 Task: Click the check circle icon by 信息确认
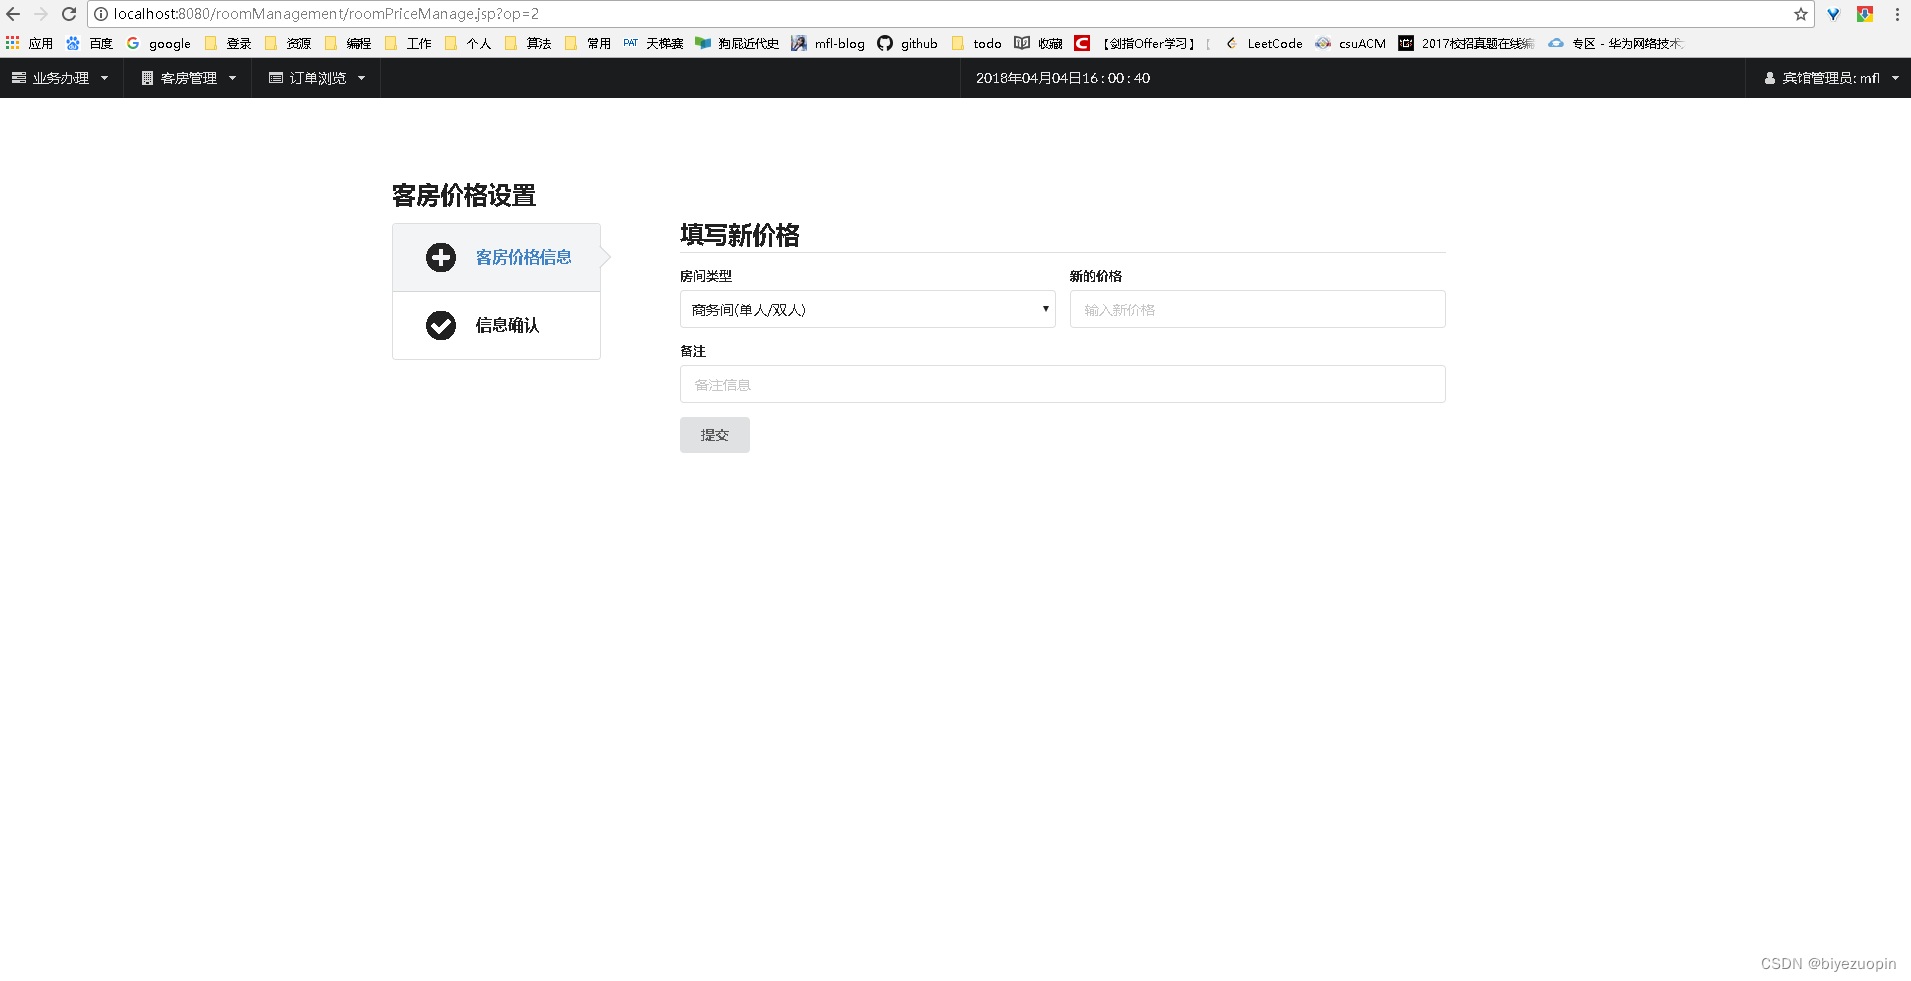(x=441, y=325)
